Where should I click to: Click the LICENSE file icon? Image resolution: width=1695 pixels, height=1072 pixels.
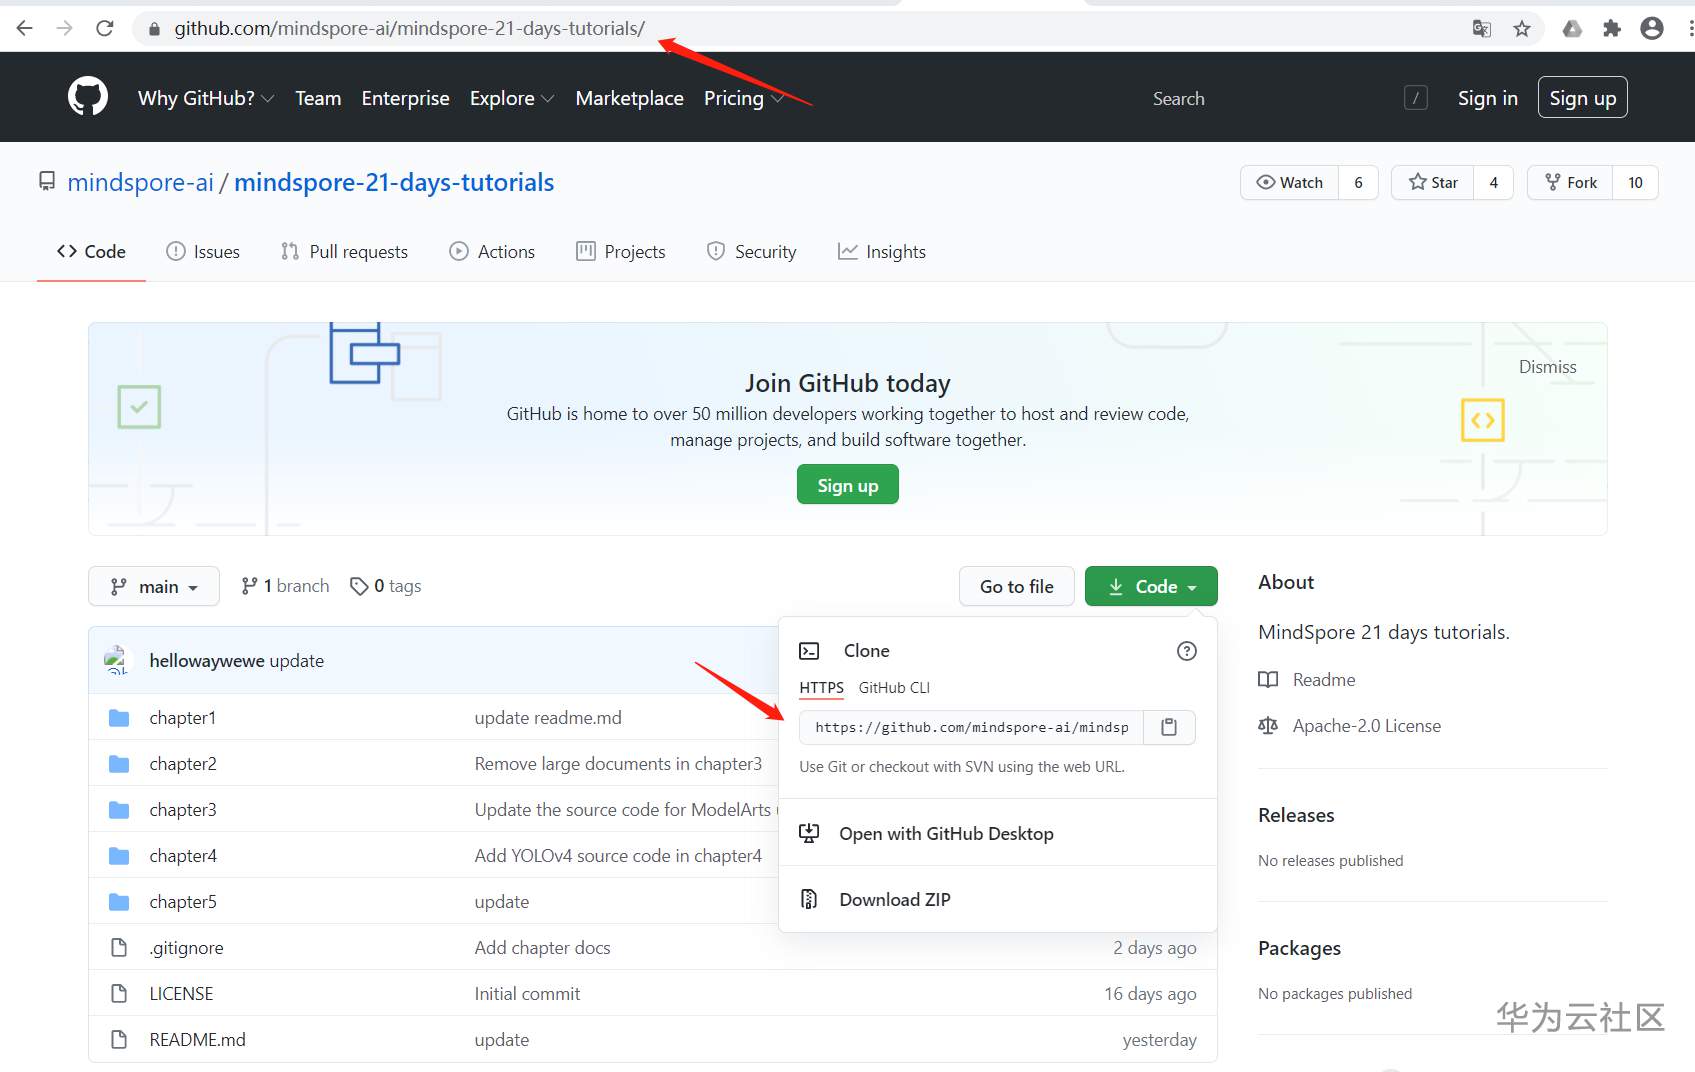click(119, 994)
